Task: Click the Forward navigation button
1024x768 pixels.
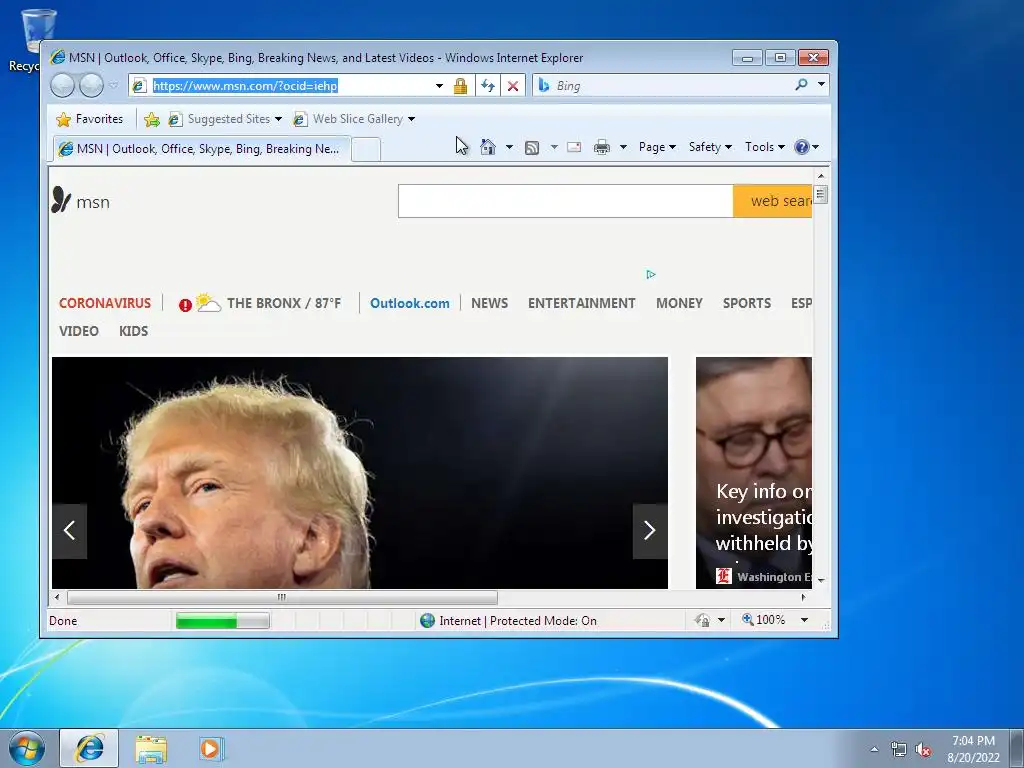Action: (x=91, y=86)
